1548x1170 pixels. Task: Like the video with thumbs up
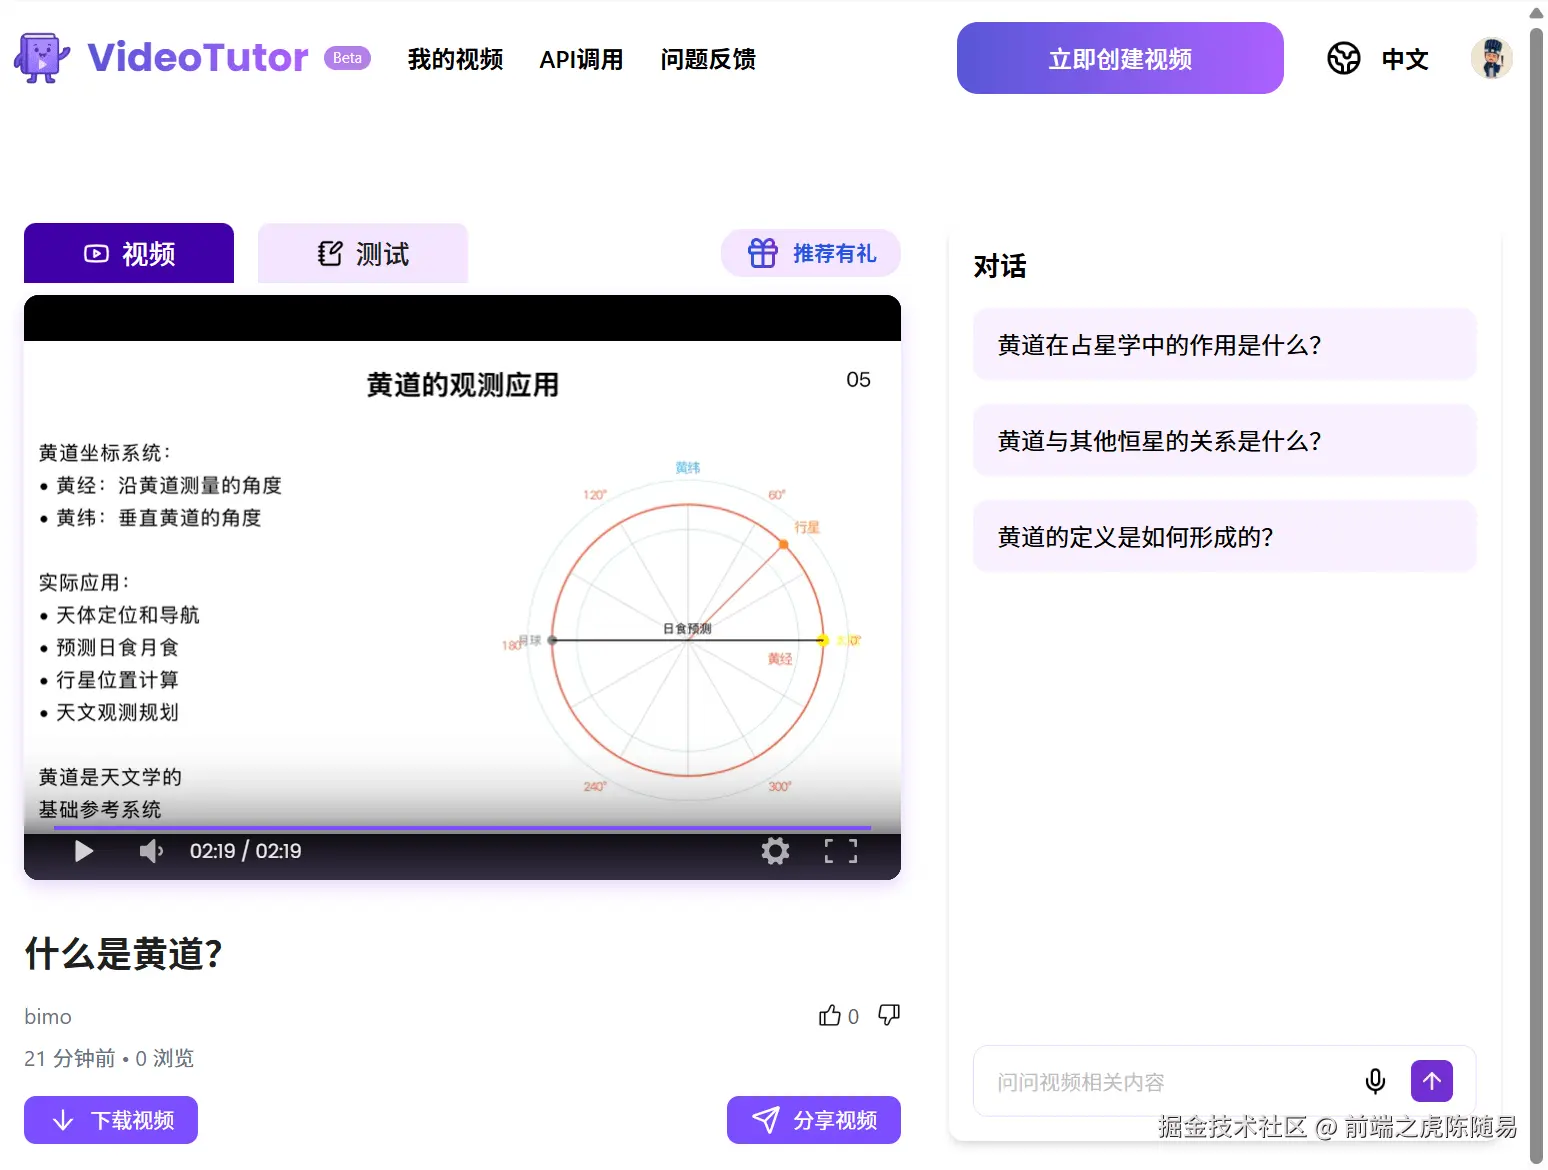(x=830, y=1016)
